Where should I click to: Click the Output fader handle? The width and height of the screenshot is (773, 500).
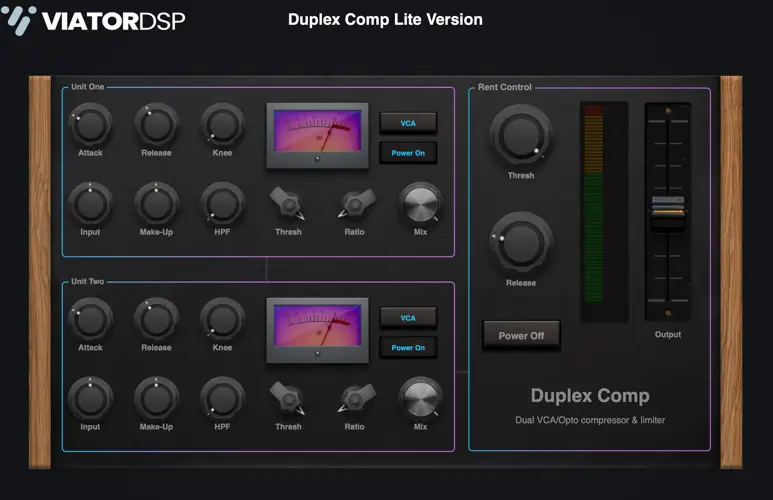point(667,206)
